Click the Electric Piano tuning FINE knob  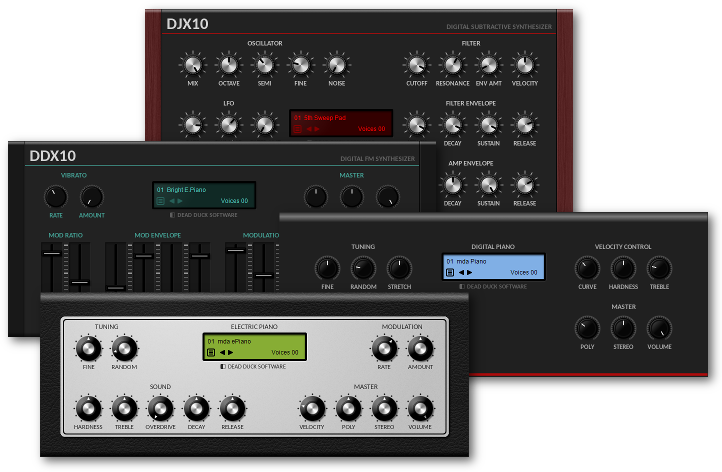[88, 349]
